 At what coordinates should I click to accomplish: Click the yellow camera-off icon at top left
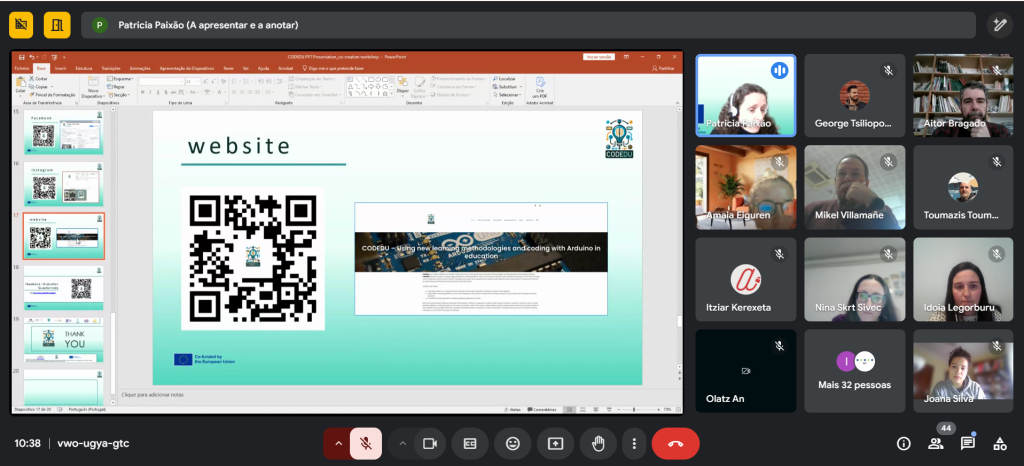click(21, 25)
